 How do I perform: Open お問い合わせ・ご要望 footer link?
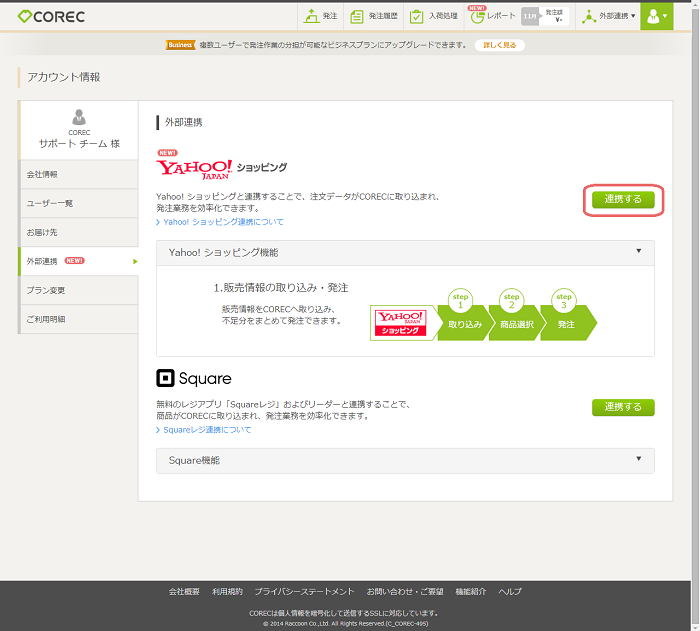coord(405,591)
